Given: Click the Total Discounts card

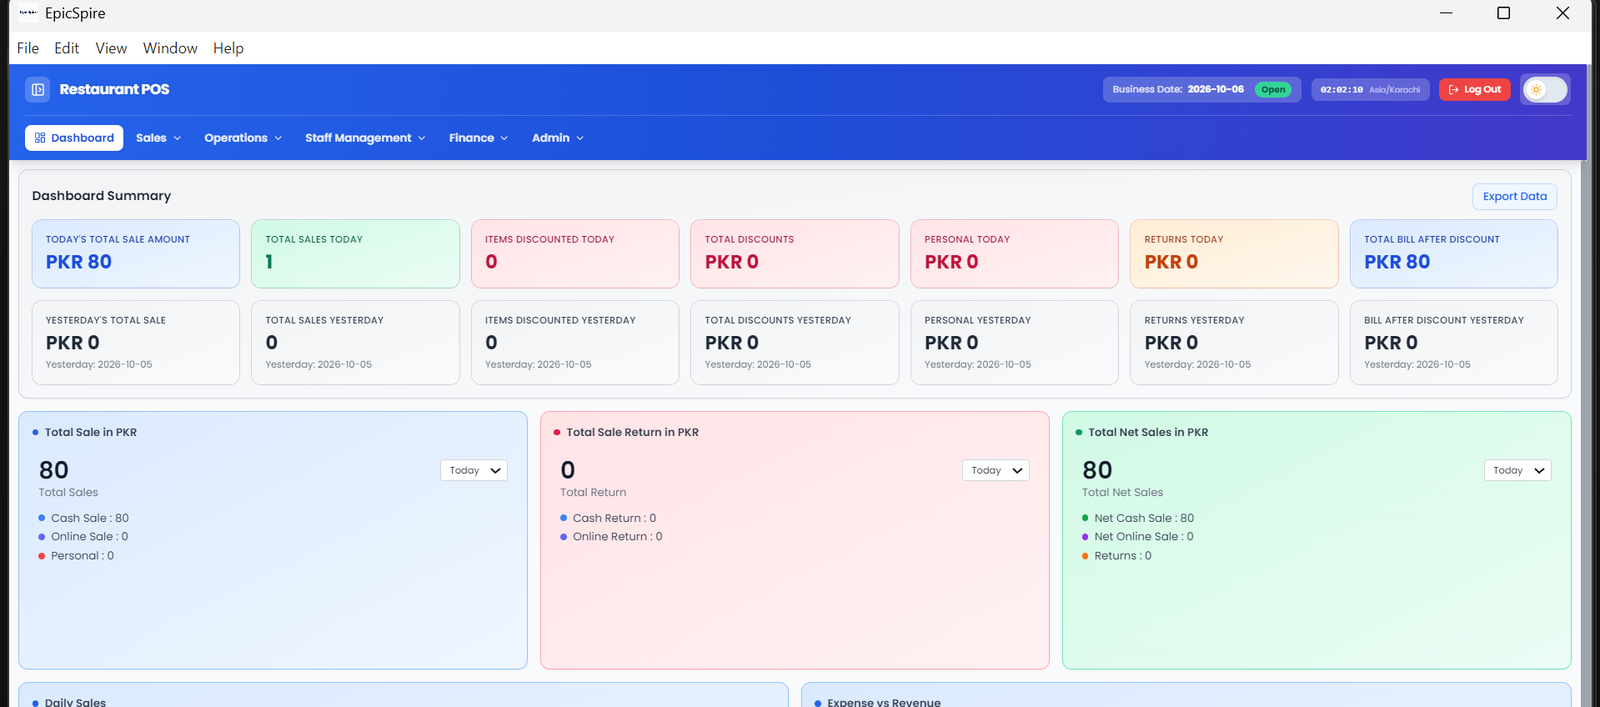Looking at the screenshot, I should tap(795, 254).
